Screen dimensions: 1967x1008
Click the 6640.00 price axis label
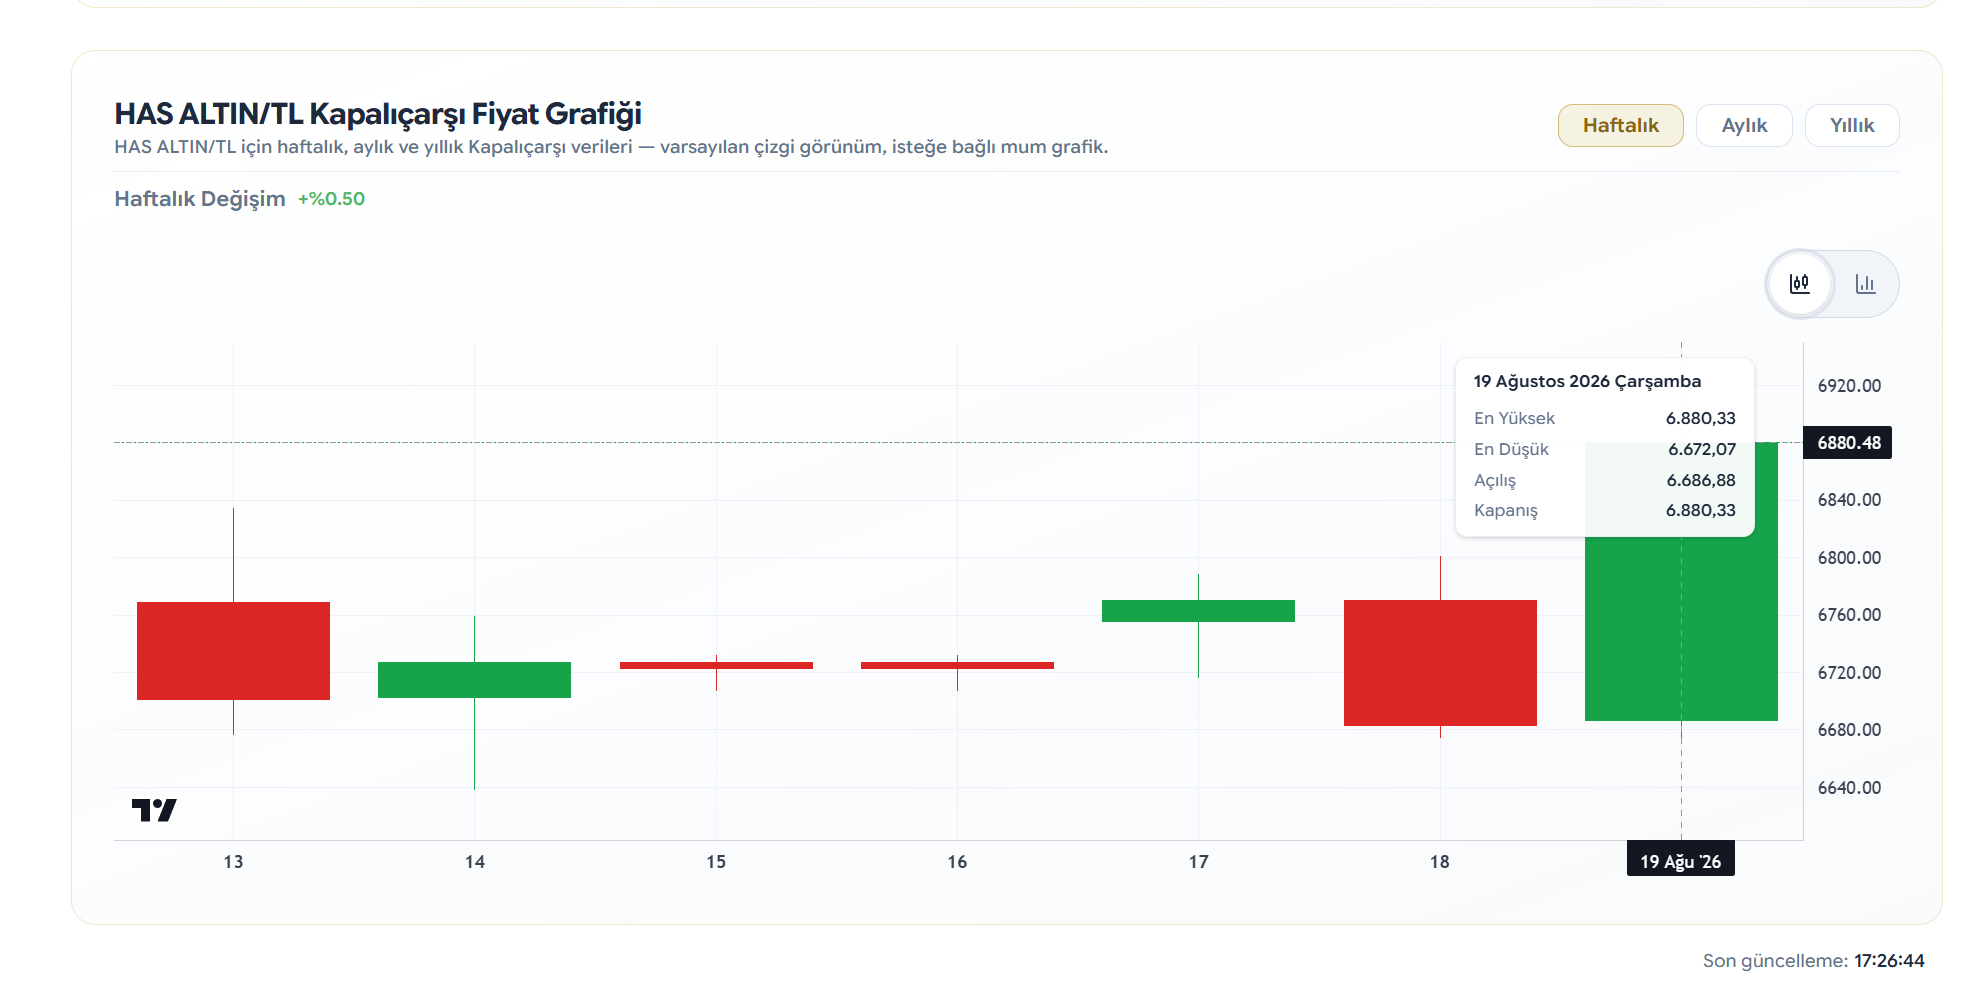(x=1849, y=788)
